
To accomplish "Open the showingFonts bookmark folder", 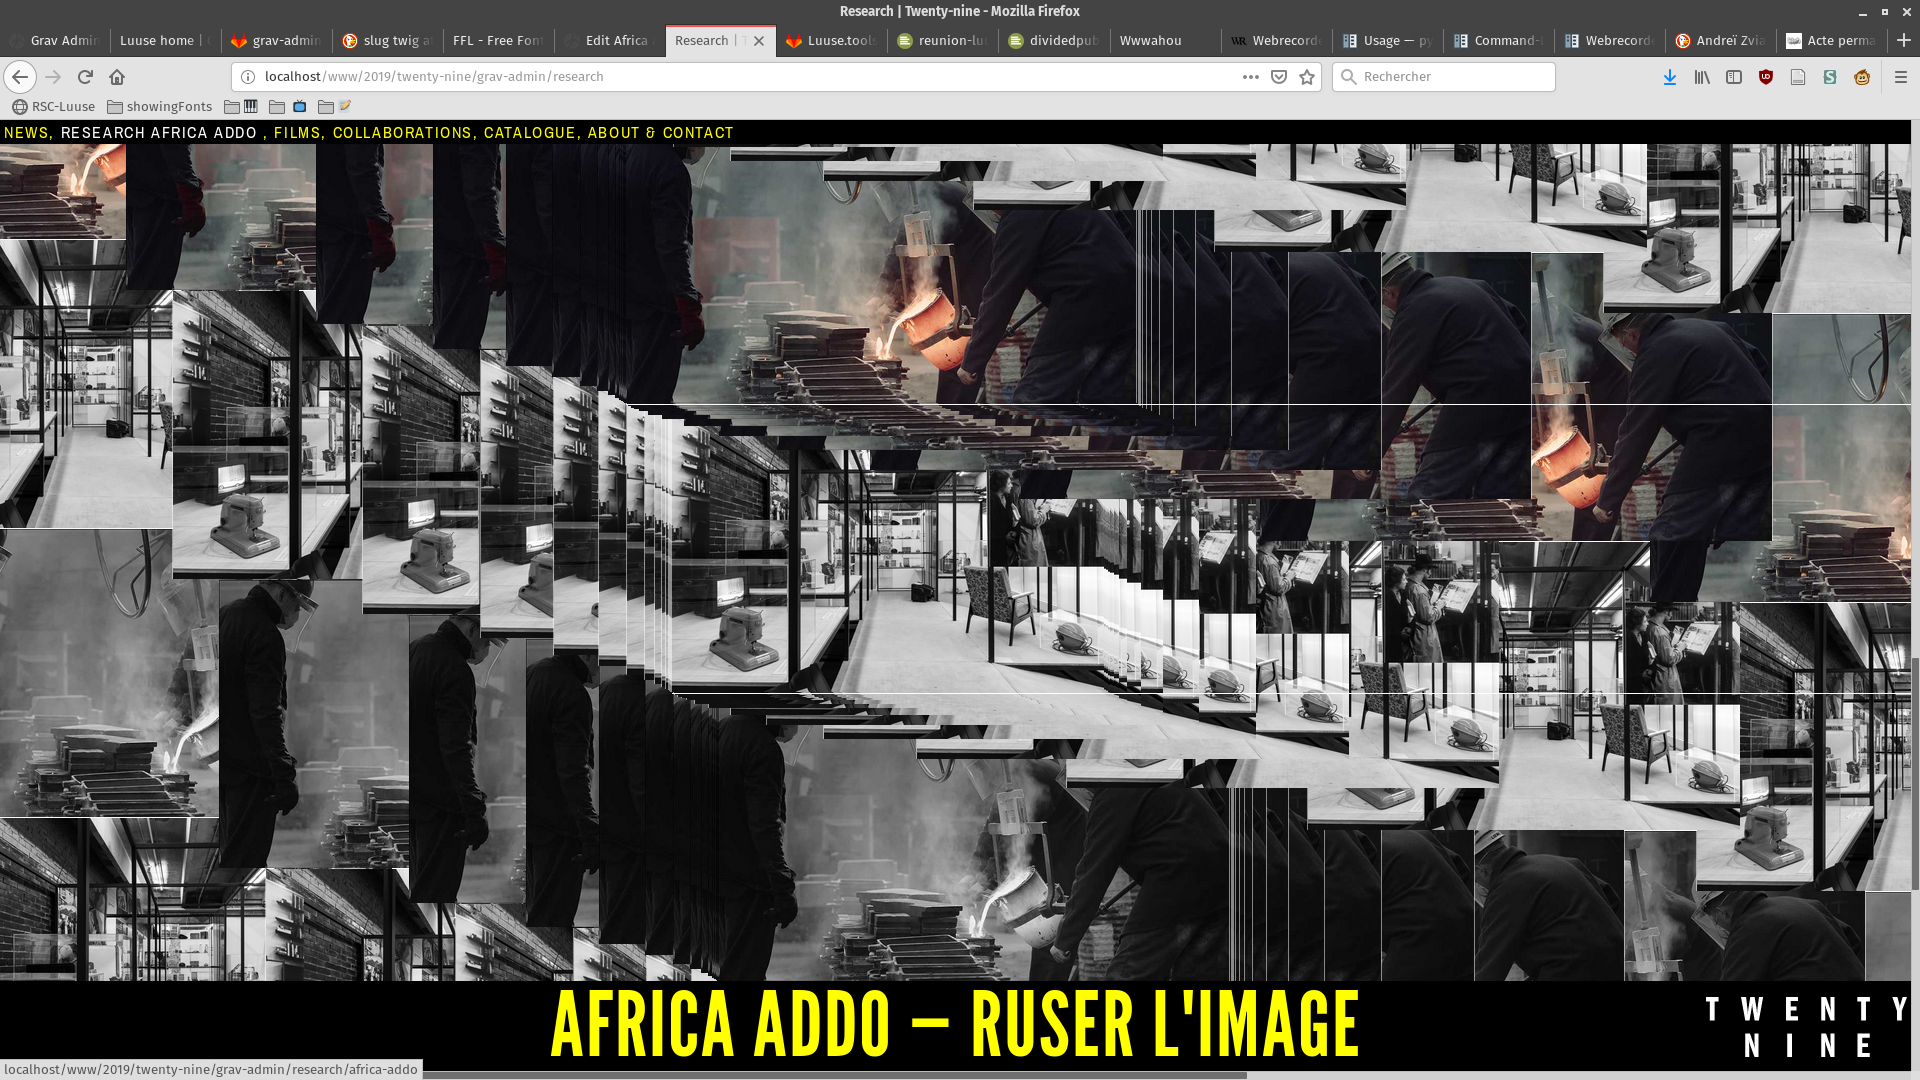I will 160,107.
